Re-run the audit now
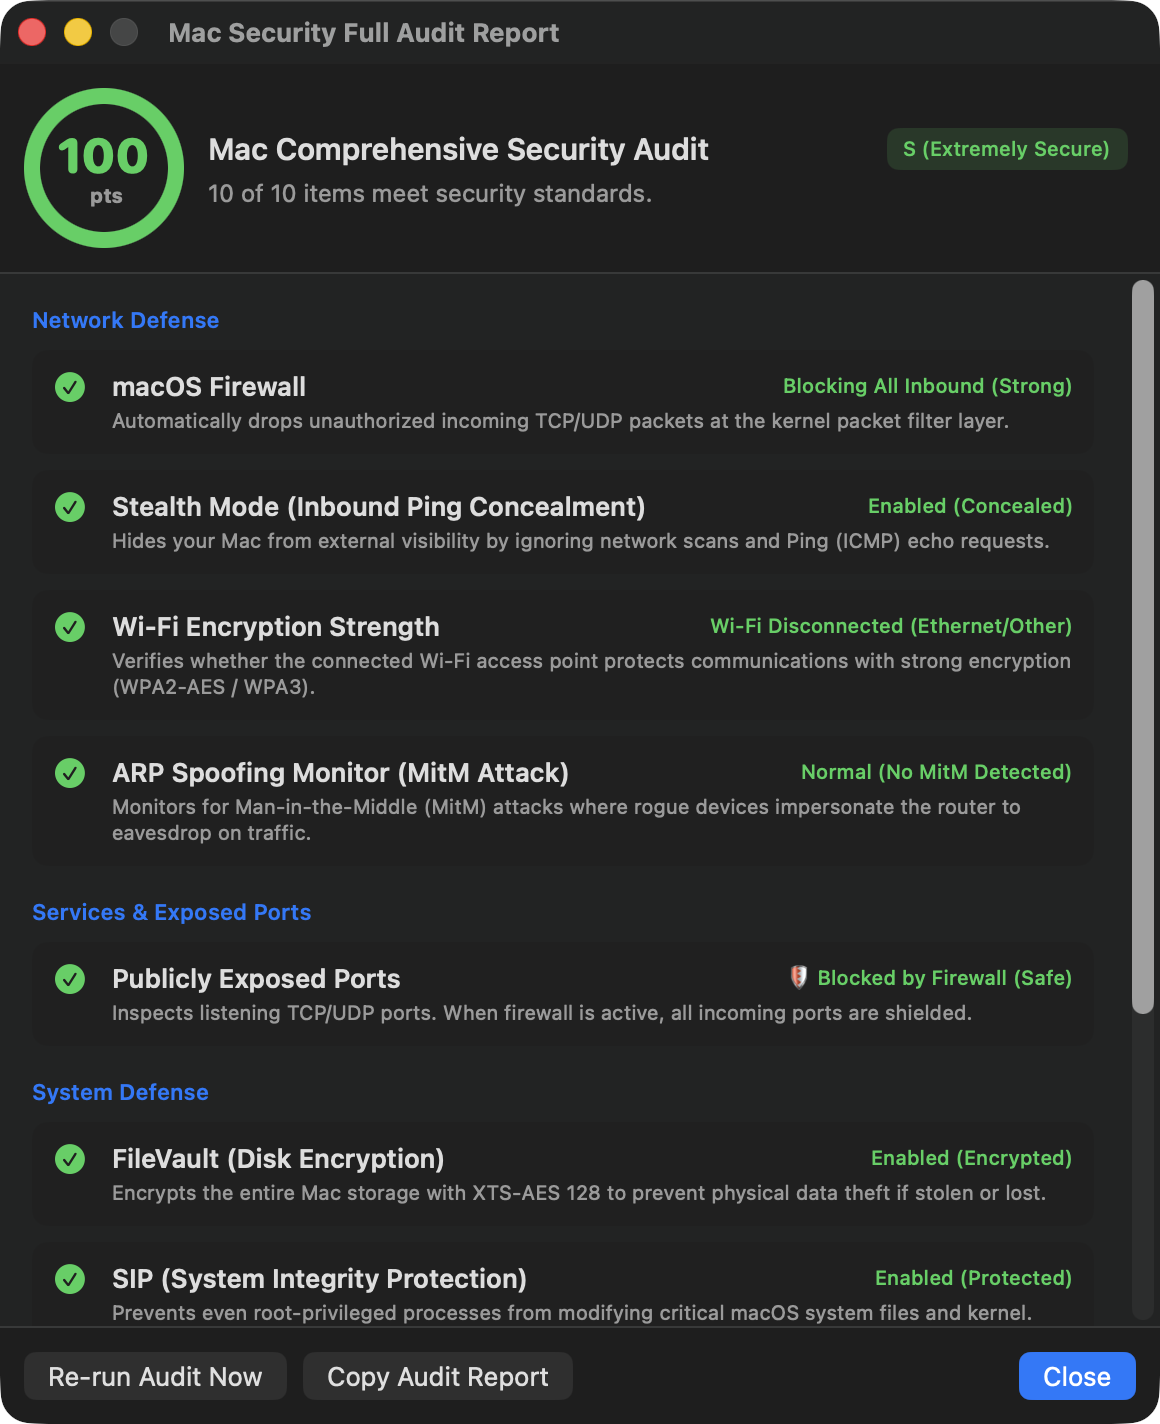 tap(155, 1377)
